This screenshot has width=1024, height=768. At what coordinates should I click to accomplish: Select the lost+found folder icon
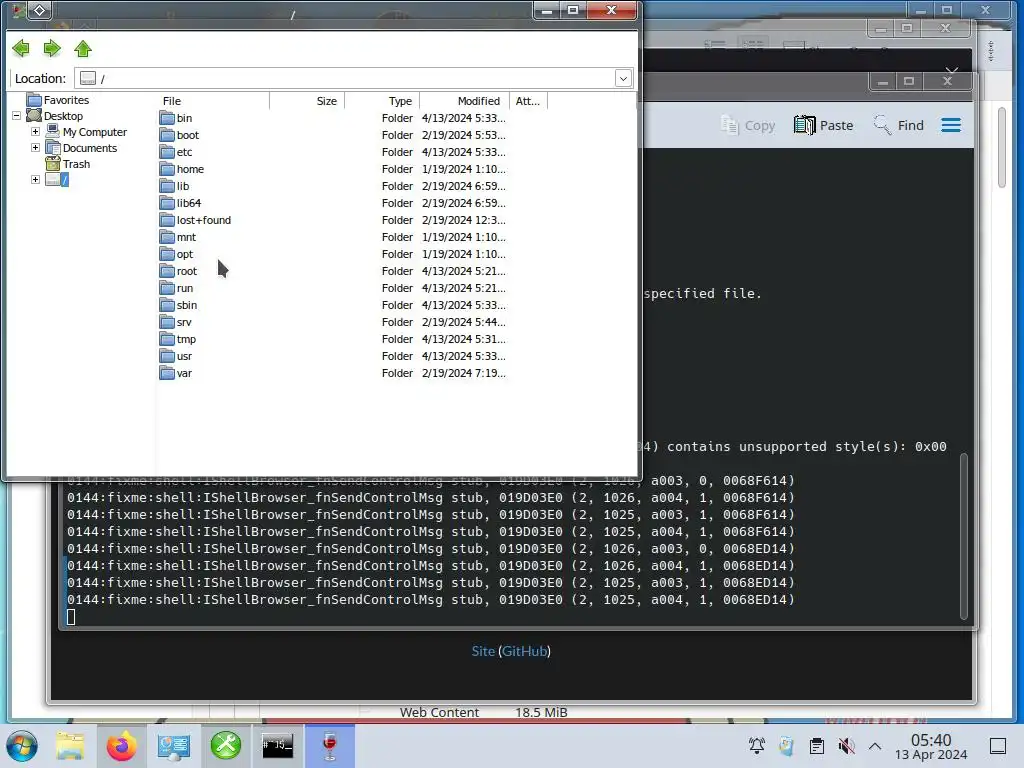pos(167,220)
